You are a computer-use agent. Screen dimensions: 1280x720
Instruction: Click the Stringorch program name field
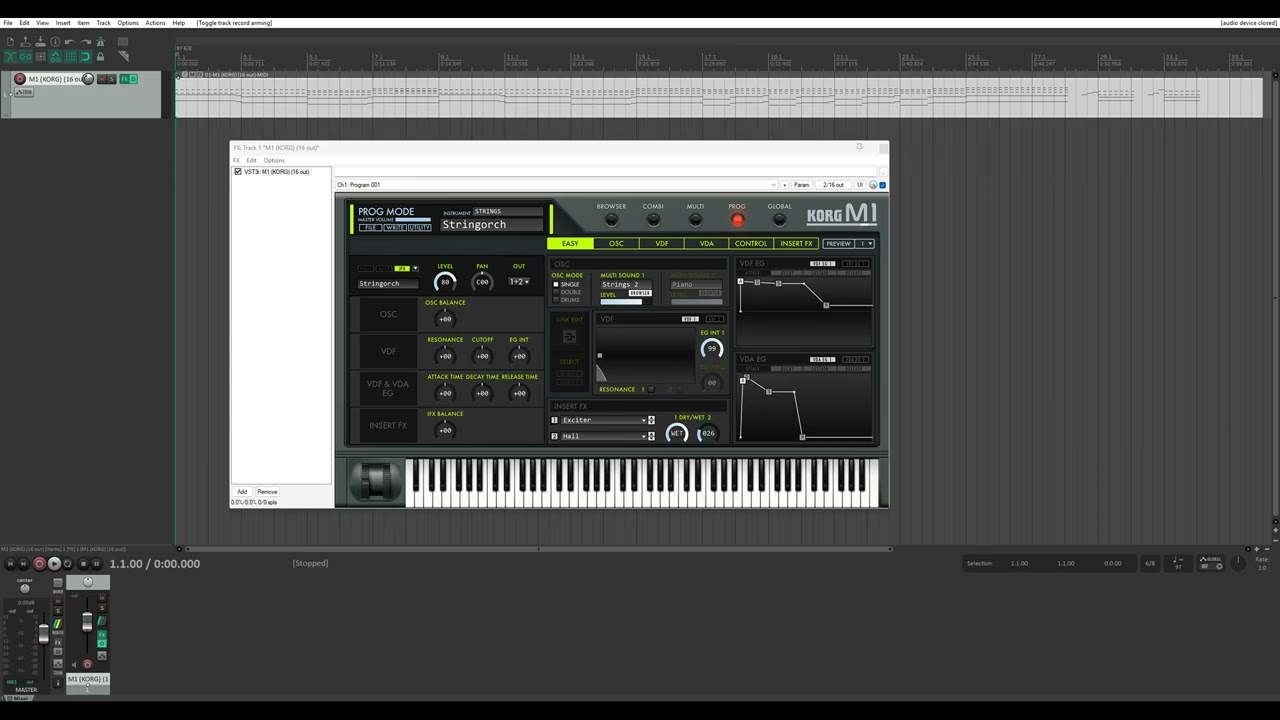coord(491,225)
